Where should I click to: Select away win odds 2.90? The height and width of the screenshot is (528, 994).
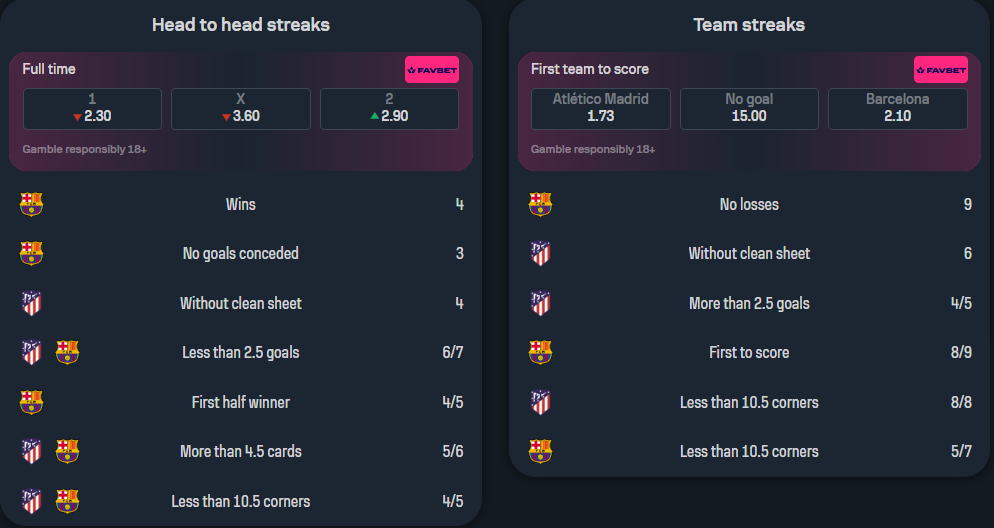point(389,109)
